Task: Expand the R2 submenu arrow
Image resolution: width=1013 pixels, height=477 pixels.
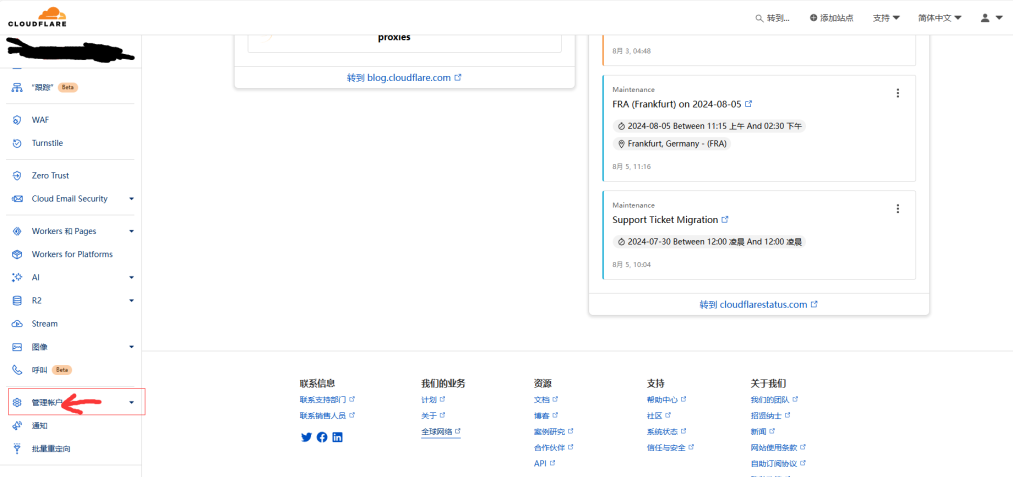Action: [x=131, y=301]
